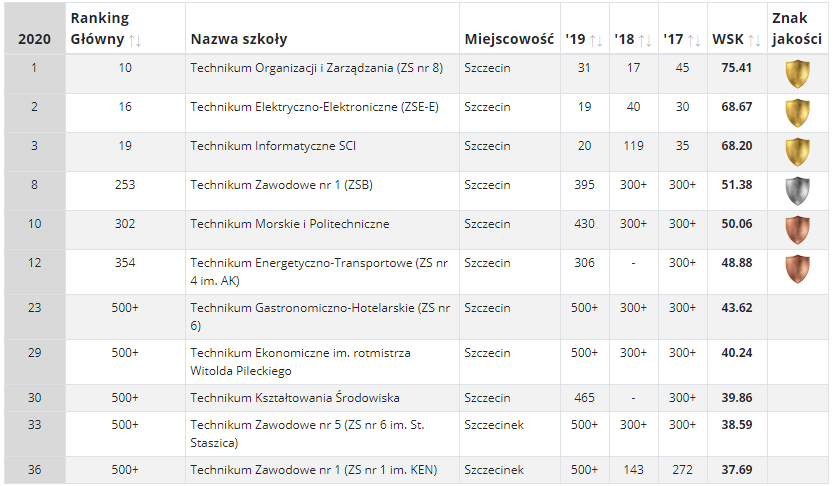The width and height of the screenshot is (833, 486).
Task: Click bronze shield for Technikum Morskie i Politechniczne
Action: click(797, 230)
